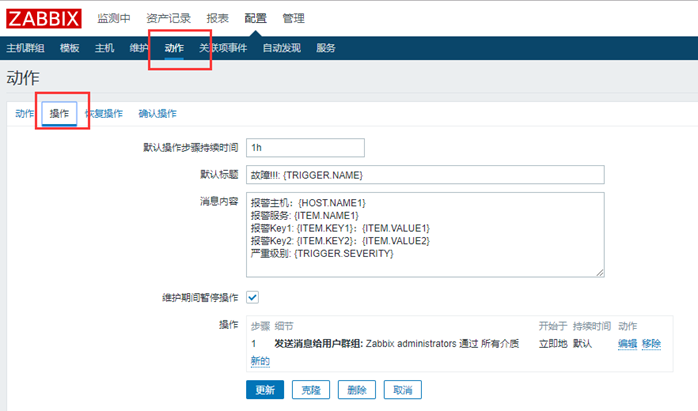This screenshot has height=411, width=698.
Task: Go to 模板 submenu
Action: point(69,48)
